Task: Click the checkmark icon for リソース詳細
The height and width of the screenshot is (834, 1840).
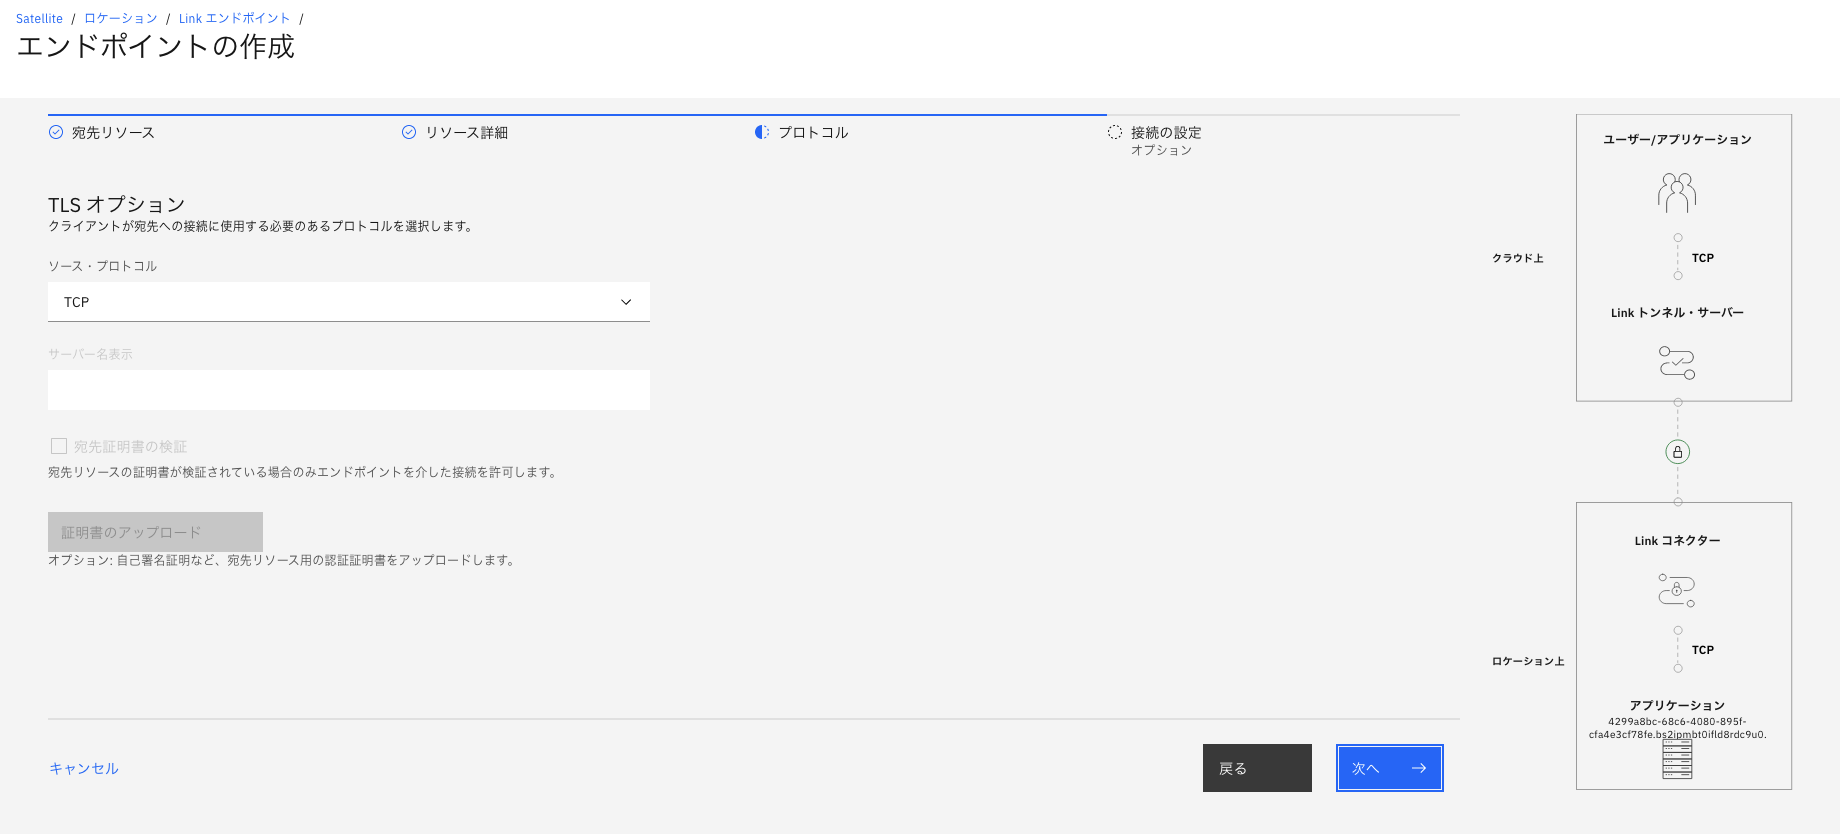Action: 409,132
